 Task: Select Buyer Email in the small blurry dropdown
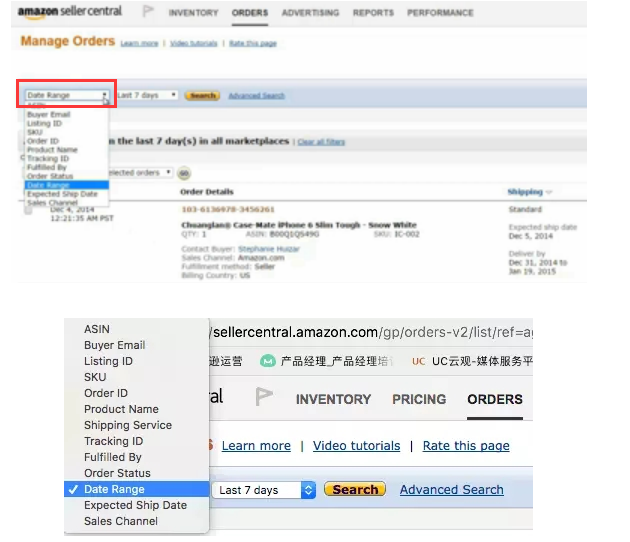pos(67,115)
